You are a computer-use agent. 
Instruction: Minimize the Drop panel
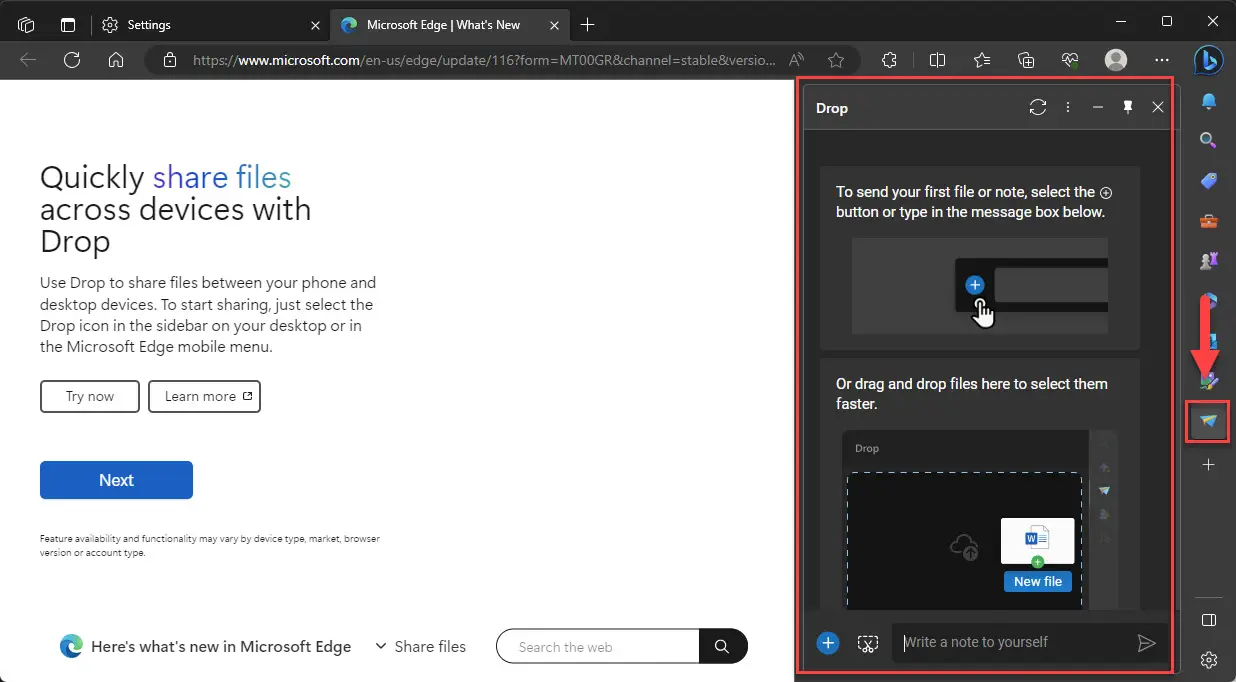pyautogui.click(x=1098, y=107)
